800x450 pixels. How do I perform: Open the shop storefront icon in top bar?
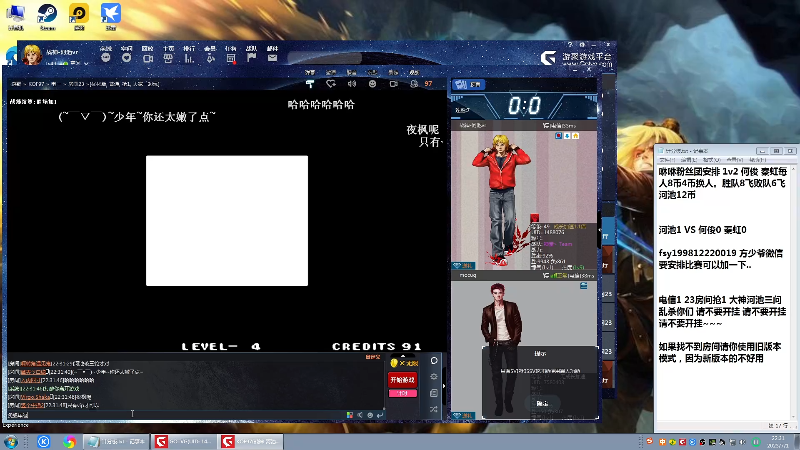tap(168, 58)
